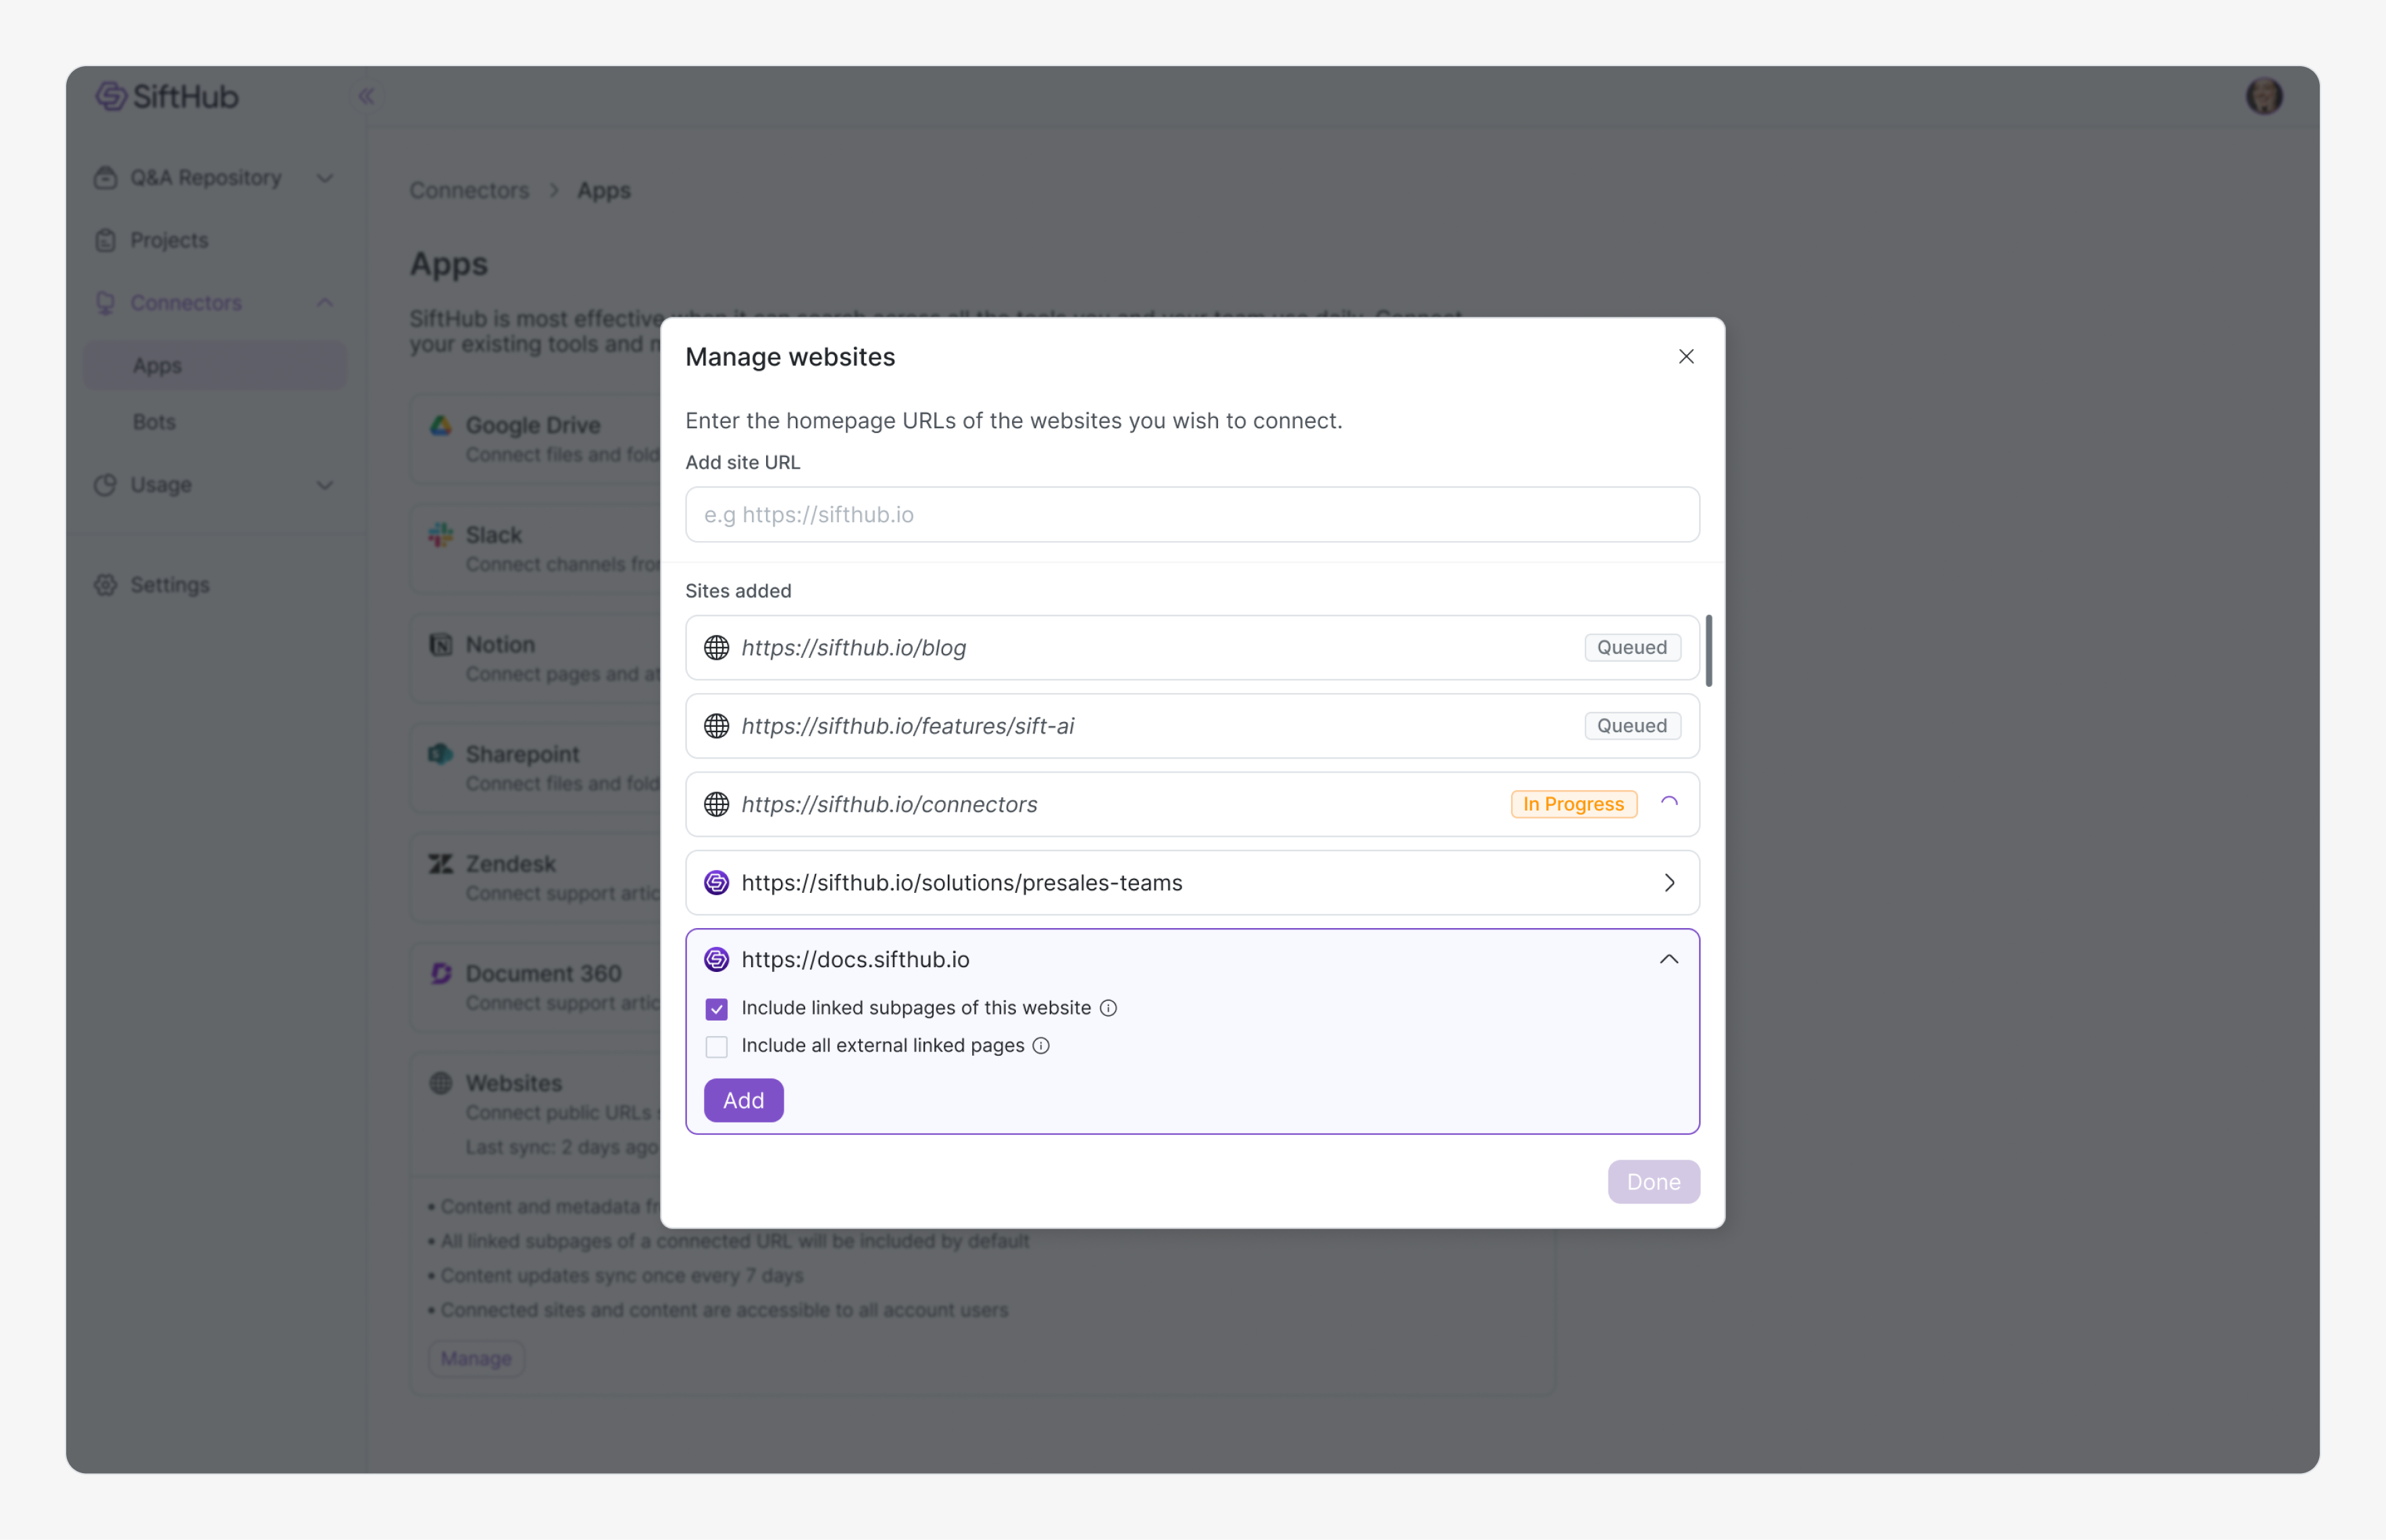Collapse the docs.sifthub.io site options
Viewport: 2386px width, 1540px height.
[1669, 960]
